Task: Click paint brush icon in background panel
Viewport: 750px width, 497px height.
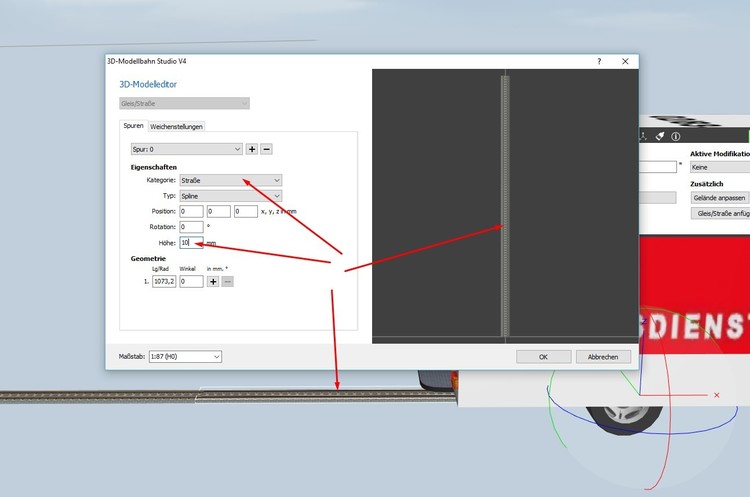Action: point(660,136)
